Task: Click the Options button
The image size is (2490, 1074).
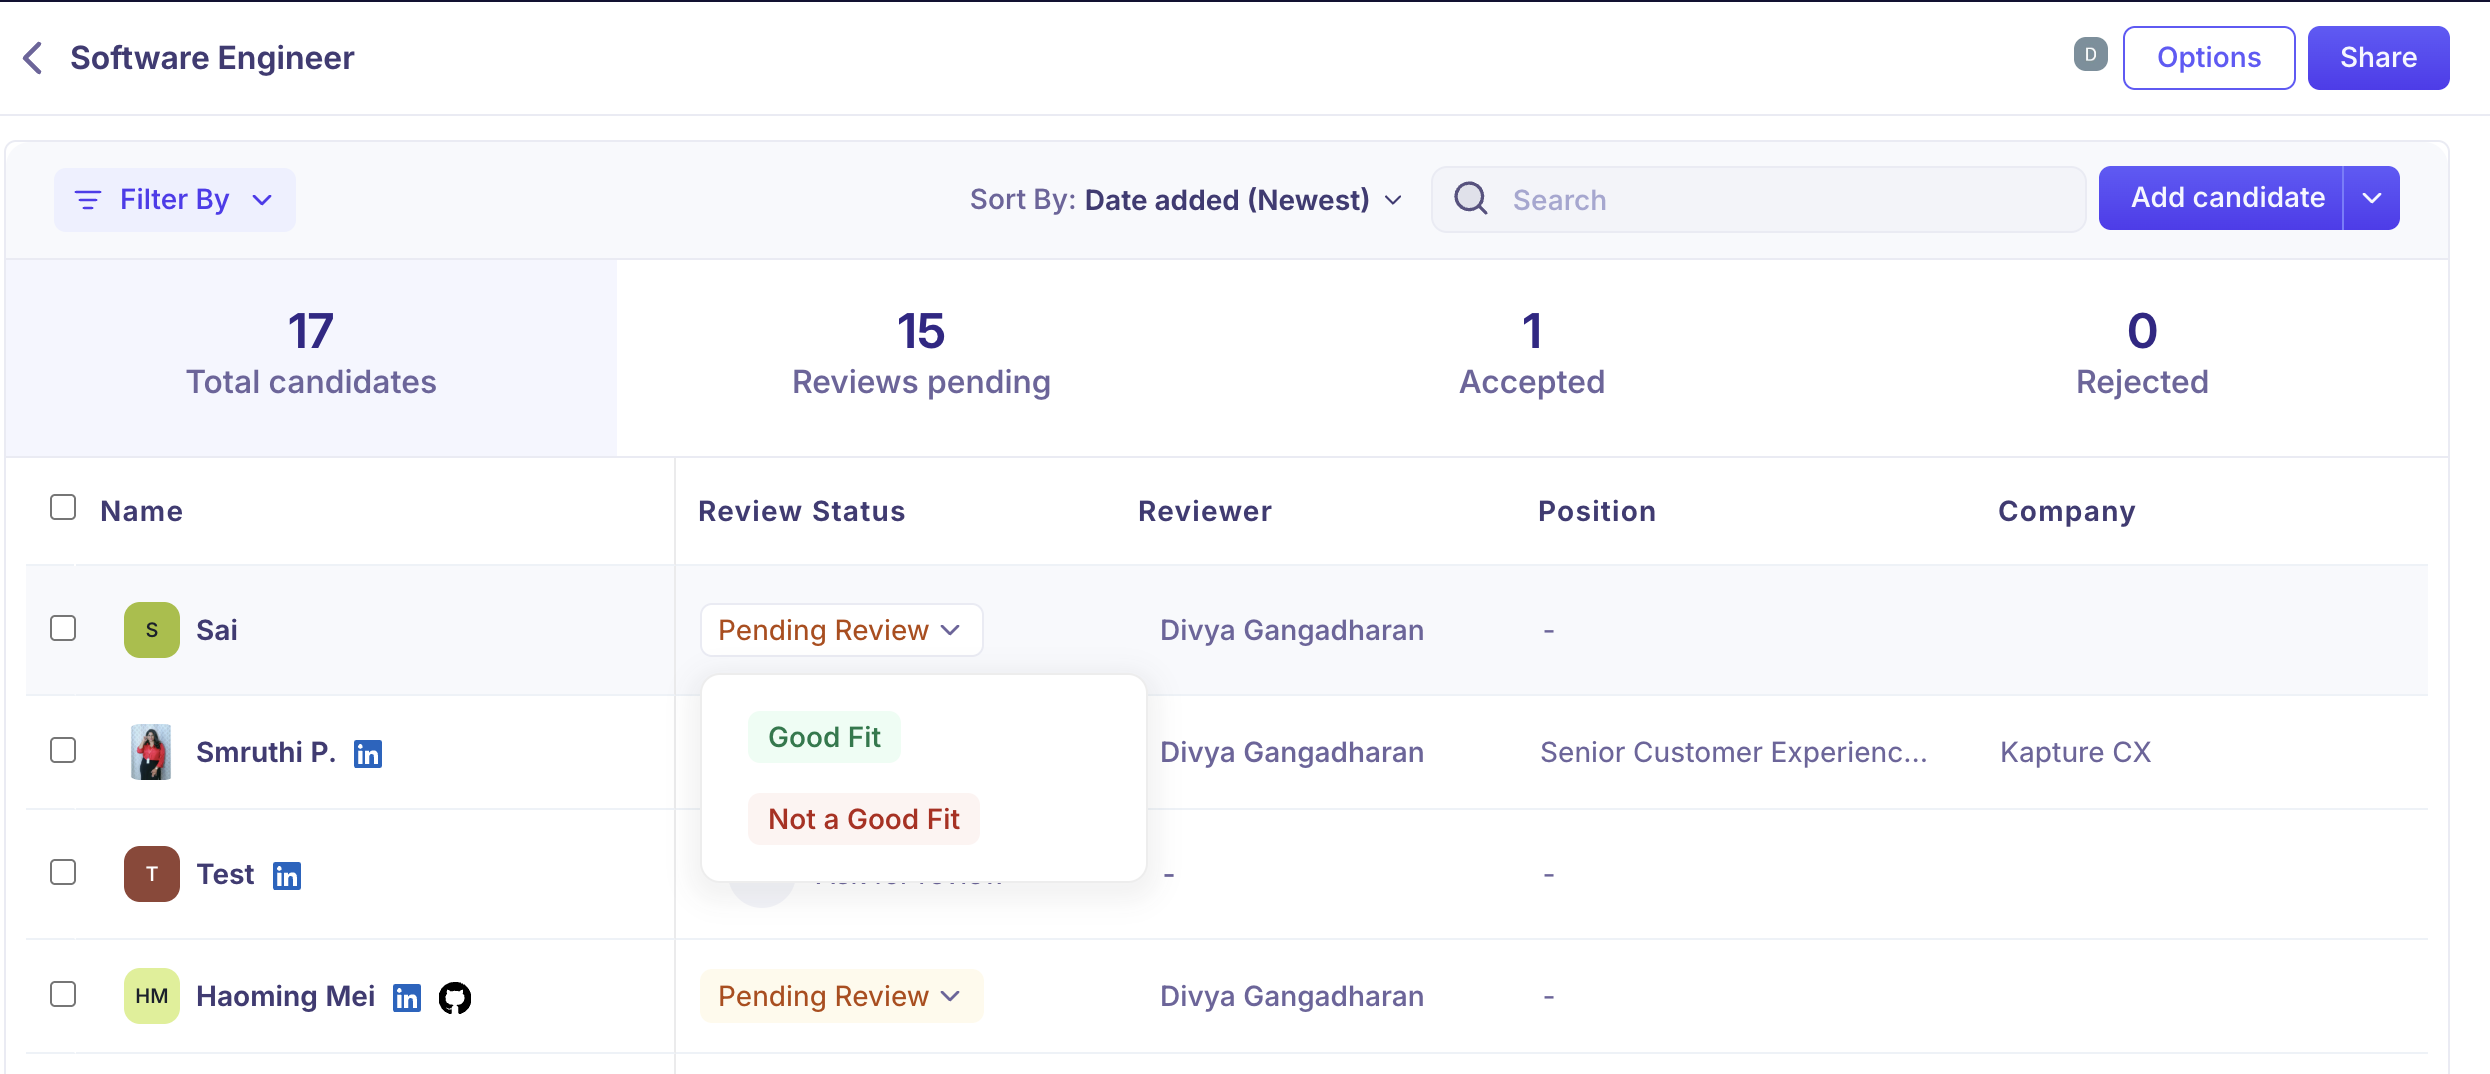Action: 2209,58
